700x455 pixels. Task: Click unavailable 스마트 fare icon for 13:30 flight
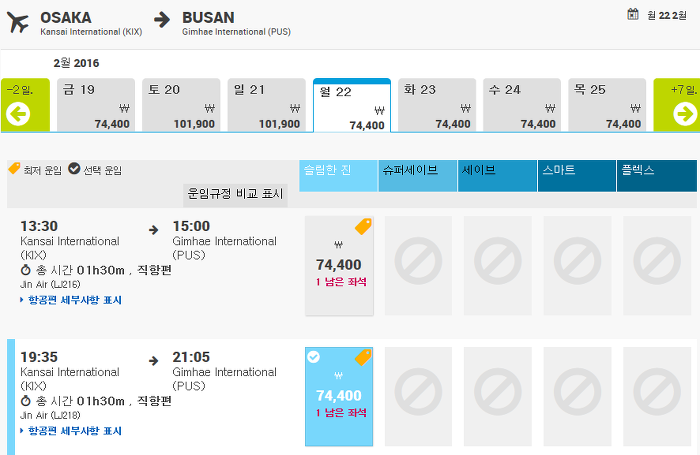[577, 266]
